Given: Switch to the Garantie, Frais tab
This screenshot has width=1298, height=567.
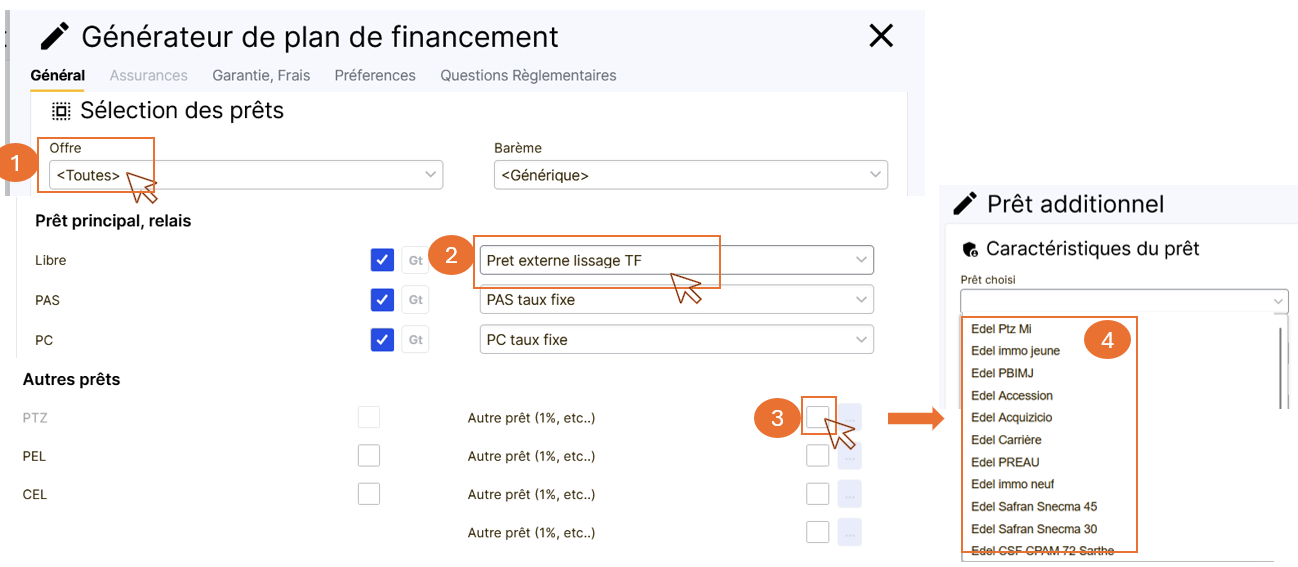Looking at the screenshot, I should tap(261, 75).
